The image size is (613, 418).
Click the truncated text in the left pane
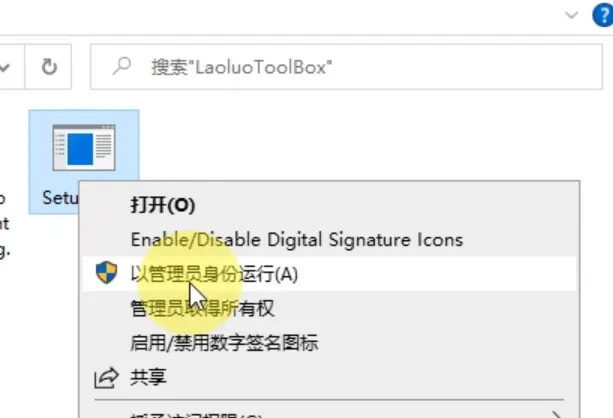coord(4,224)
